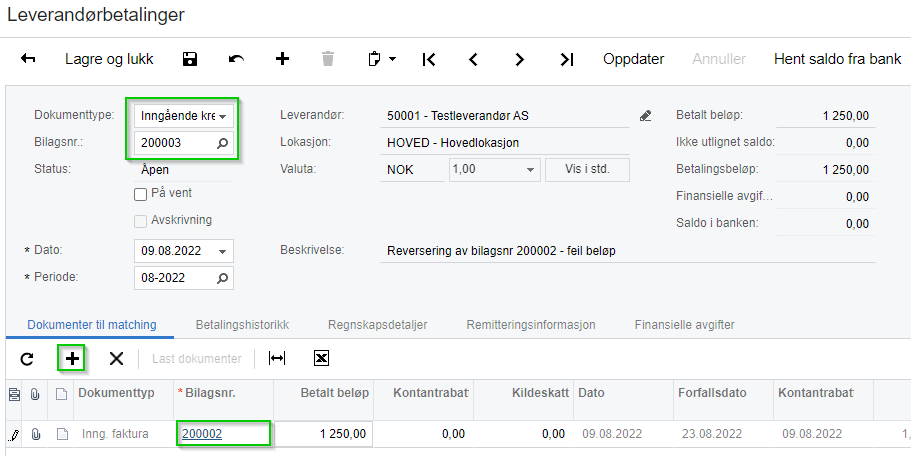The image size is (911, 456).
Task: Open clipboard dropdown arrow
Action: (393, 59)
